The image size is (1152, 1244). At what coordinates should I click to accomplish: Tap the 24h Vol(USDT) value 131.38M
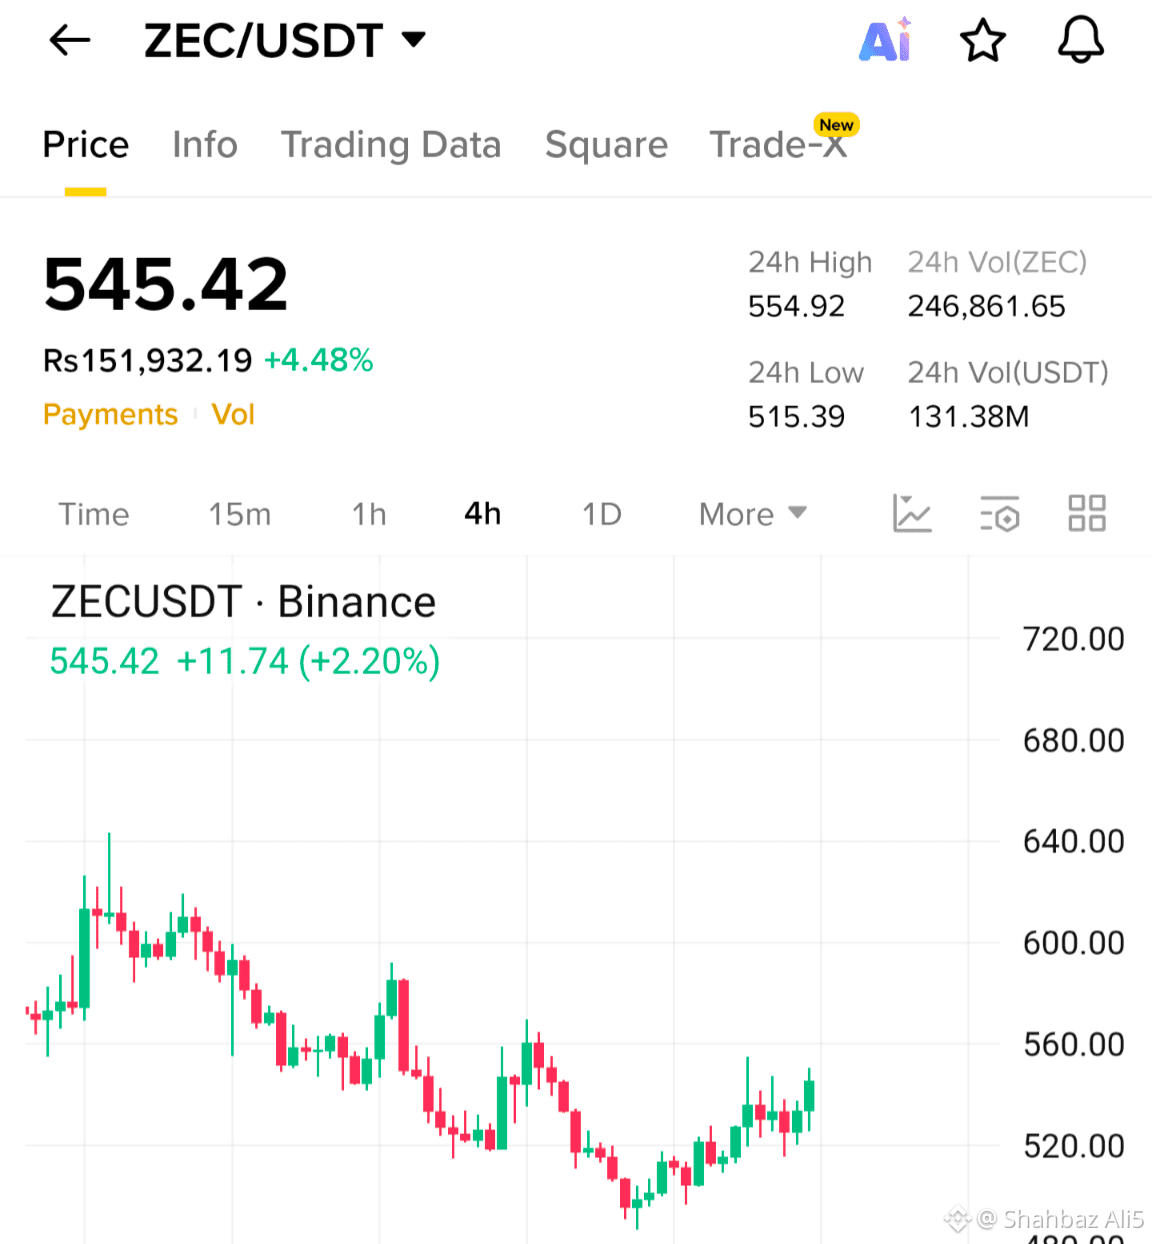pyautogui.click(x=969, y=416)
